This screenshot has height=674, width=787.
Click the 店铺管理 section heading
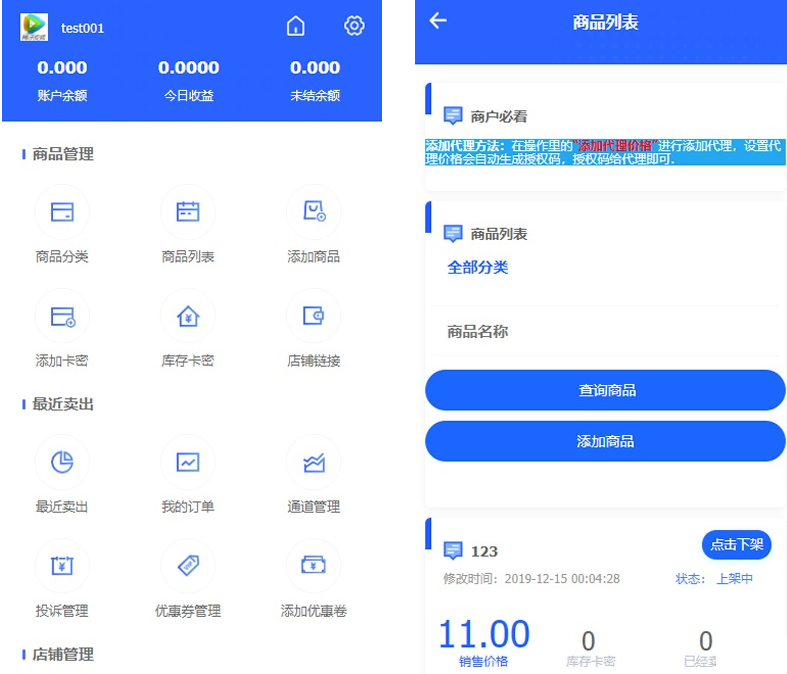tap(63, 654)
